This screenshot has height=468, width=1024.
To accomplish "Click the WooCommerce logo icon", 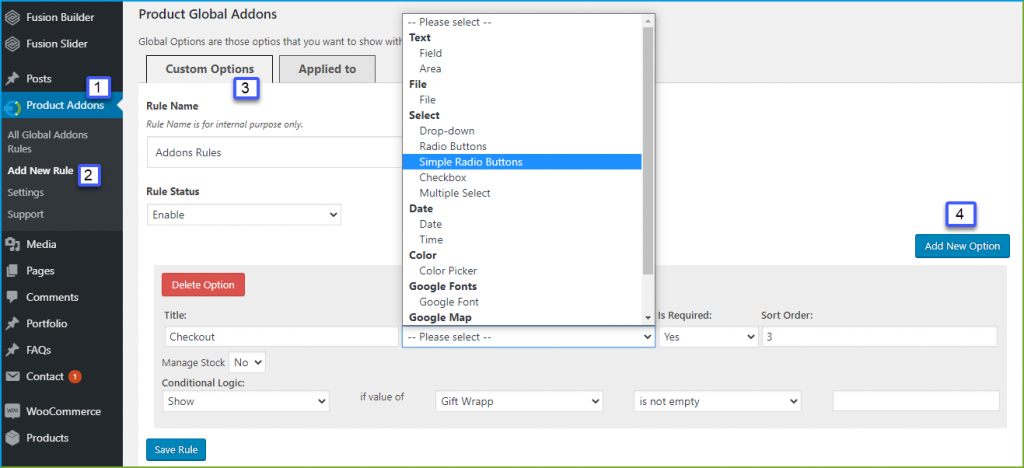I will (x=11, y=411).
